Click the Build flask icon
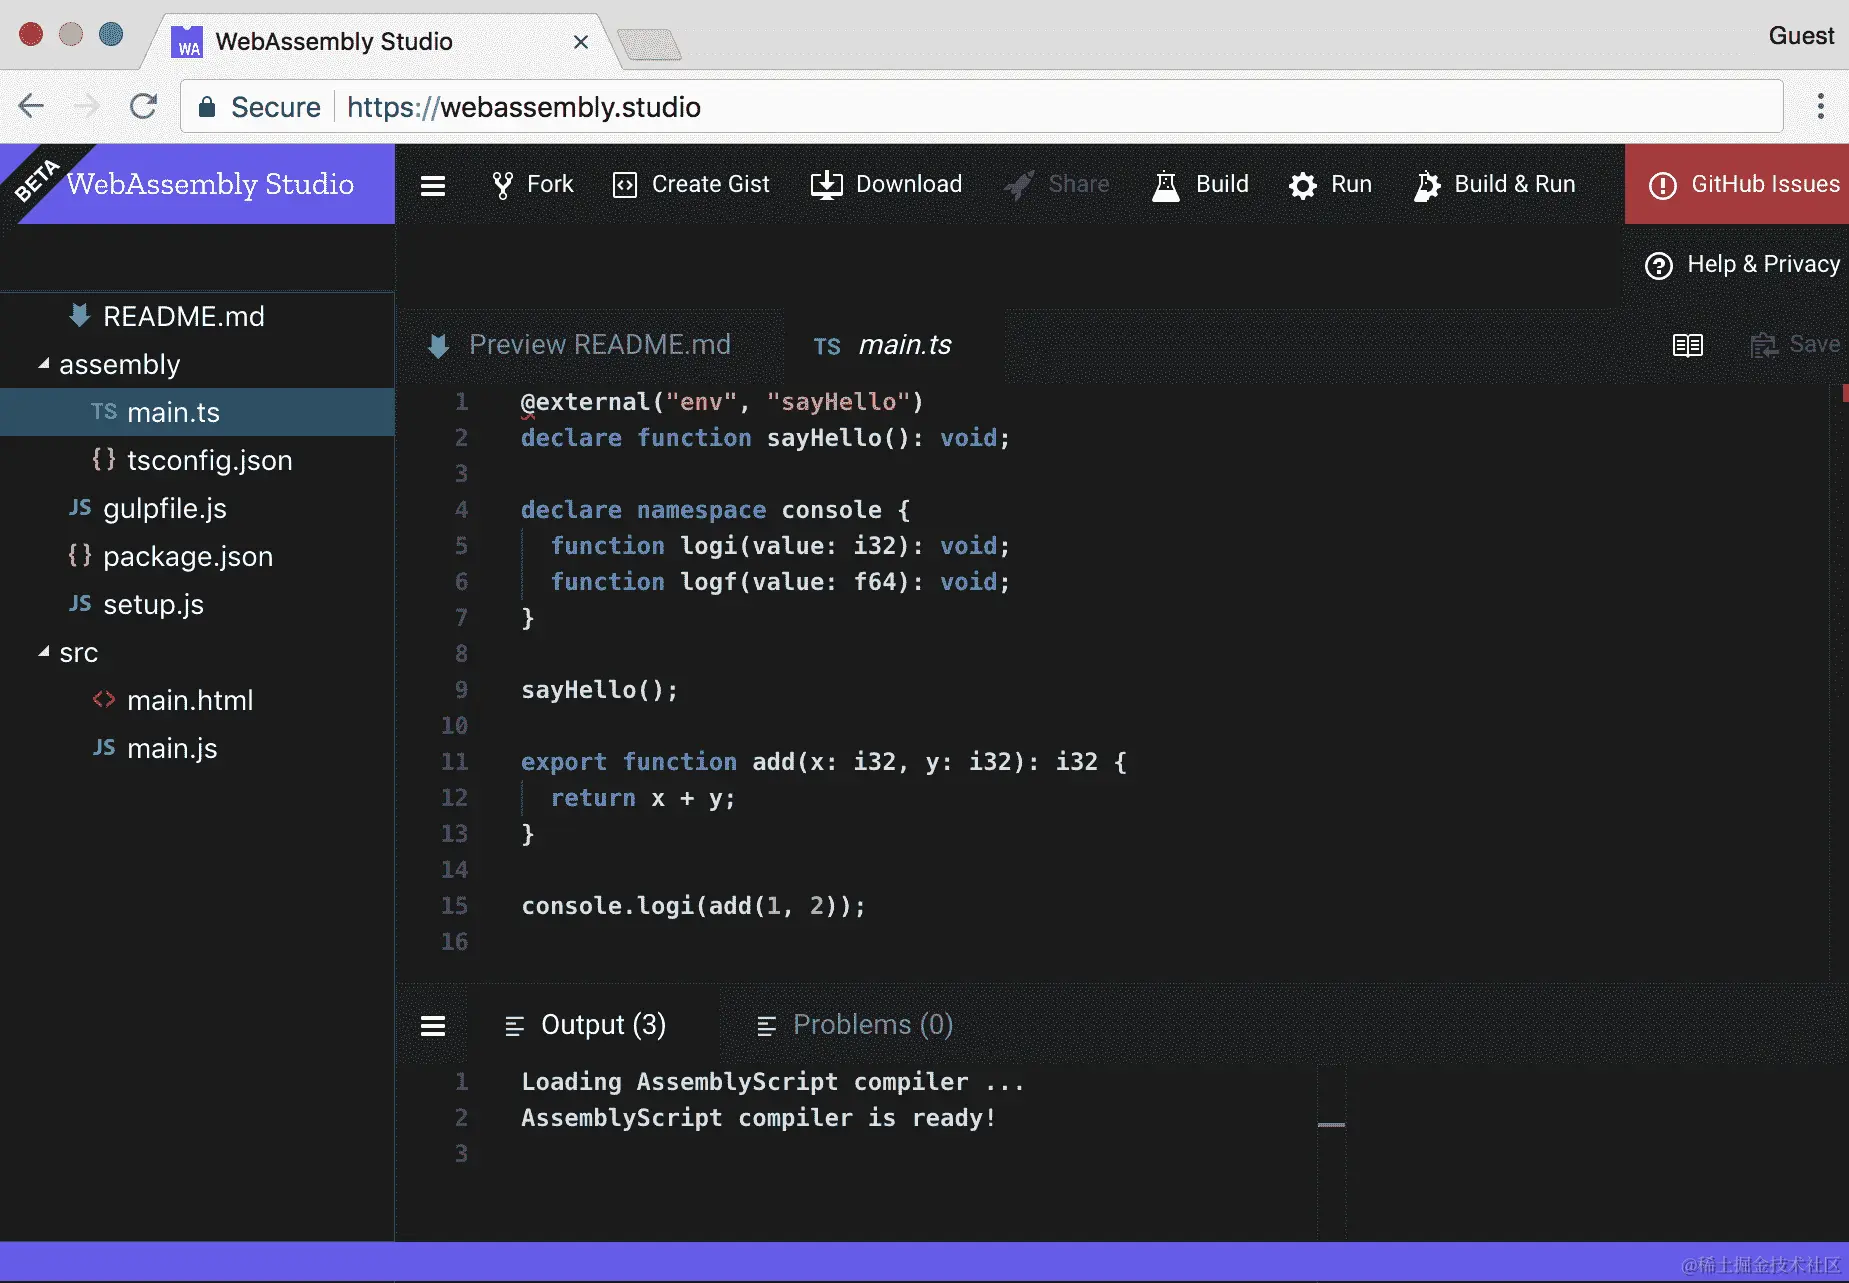Screen dimensions: 1849x1283 (1166, 186)
